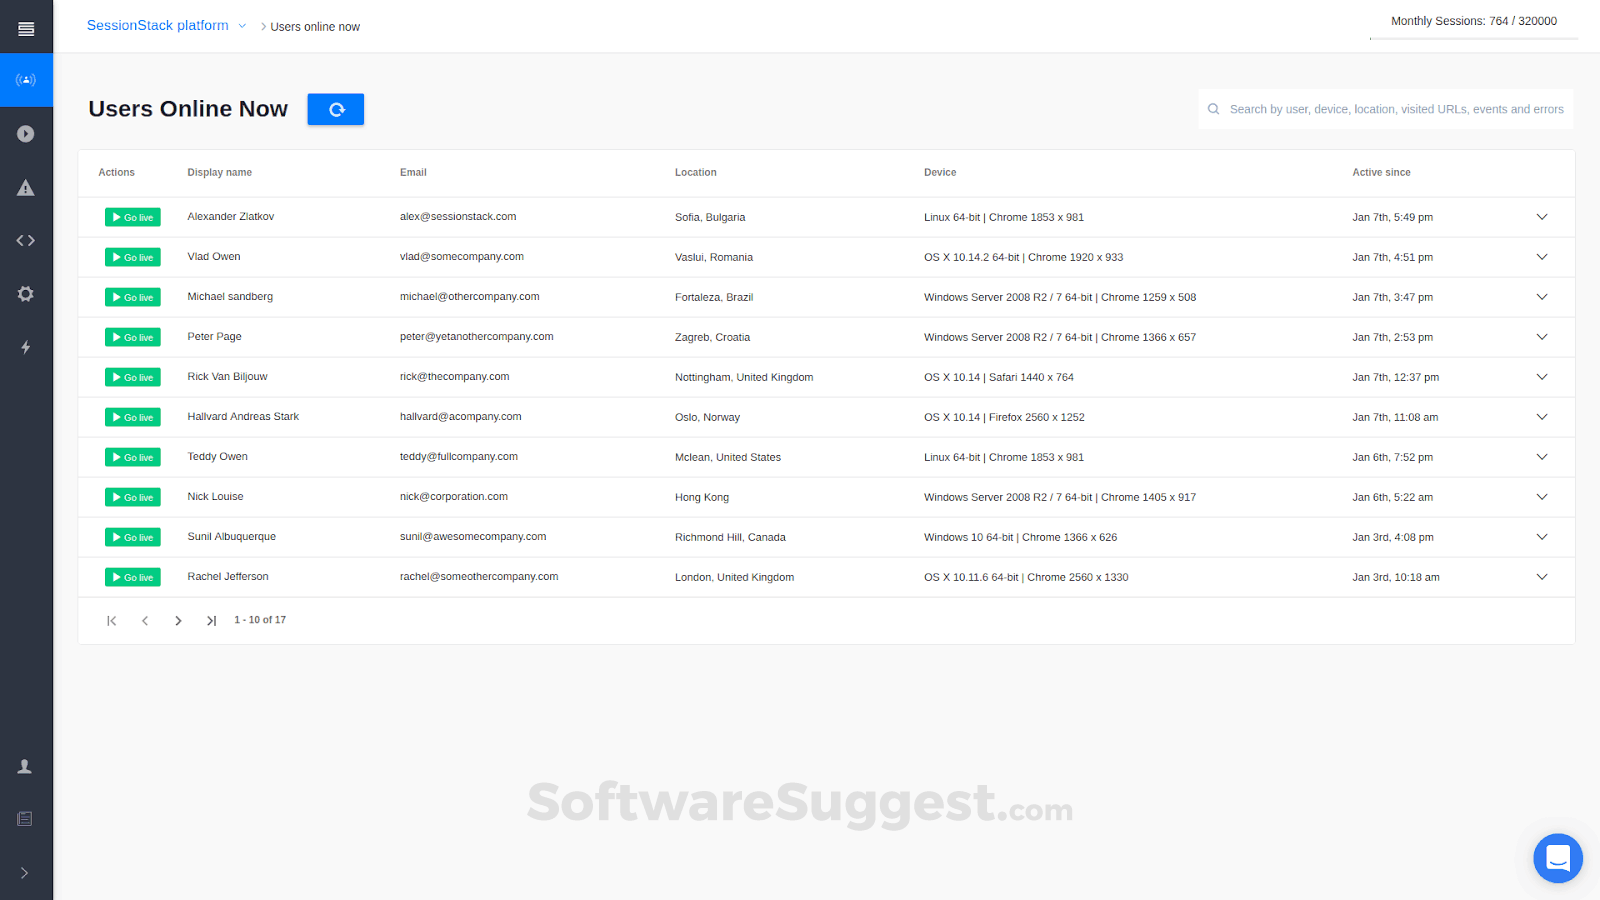Image resolution: width=1600 pixels, height=900 pixels.
Task: Click the lightning bolt events icon in sidebar
Action: (x=26, y=347)
